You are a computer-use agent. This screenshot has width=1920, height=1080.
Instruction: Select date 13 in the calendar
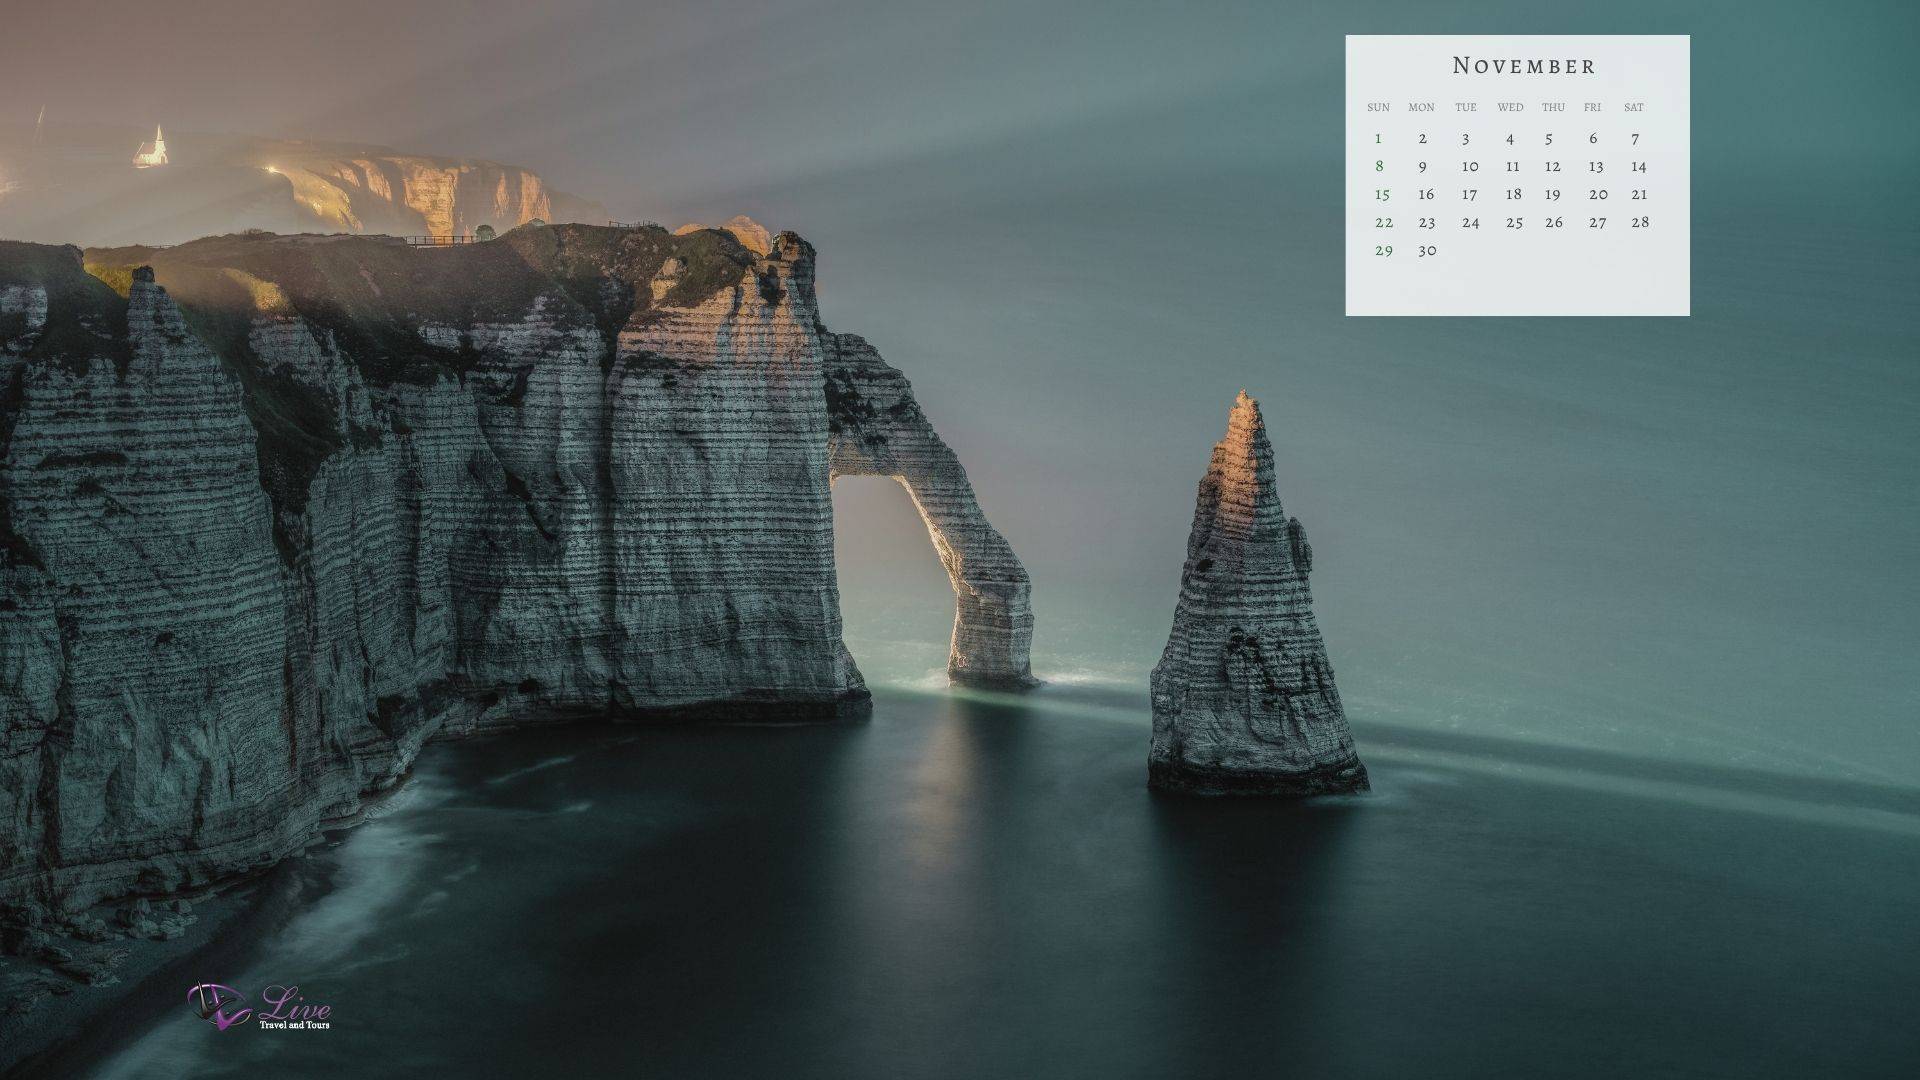tap(1596, 167)
